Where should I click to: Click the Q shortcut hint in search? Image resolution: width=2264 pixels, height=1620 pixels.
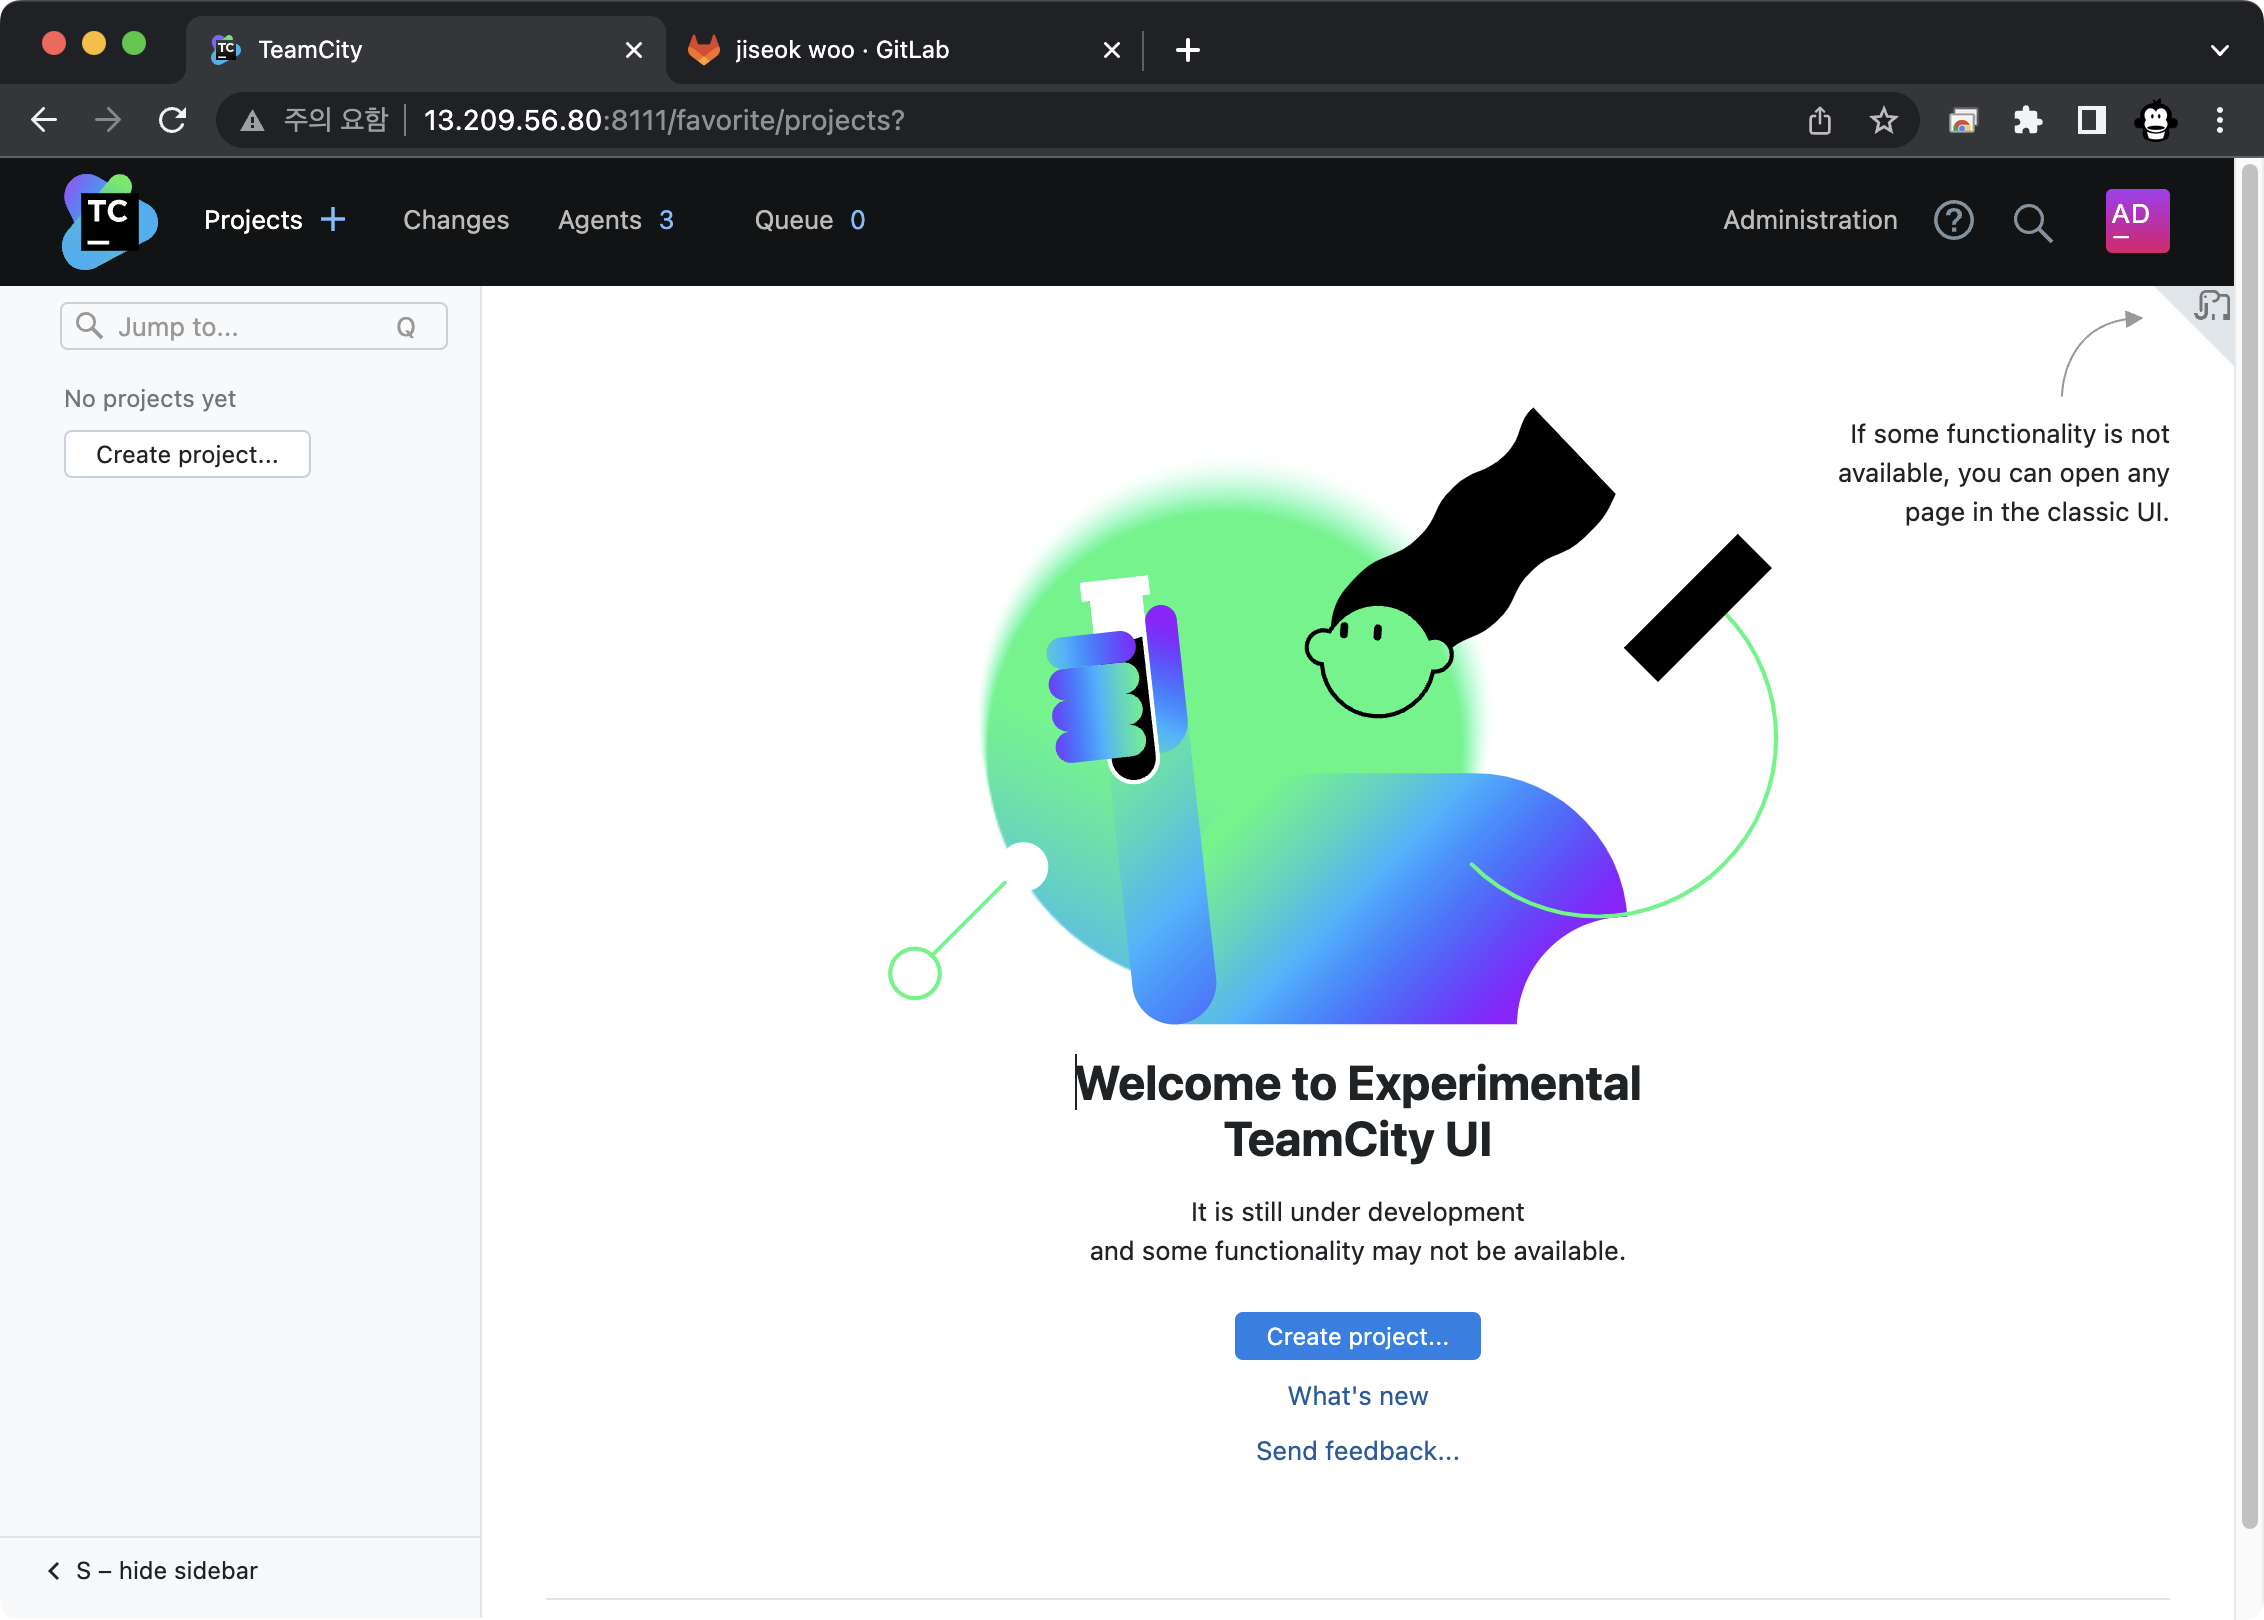point(405,327)
